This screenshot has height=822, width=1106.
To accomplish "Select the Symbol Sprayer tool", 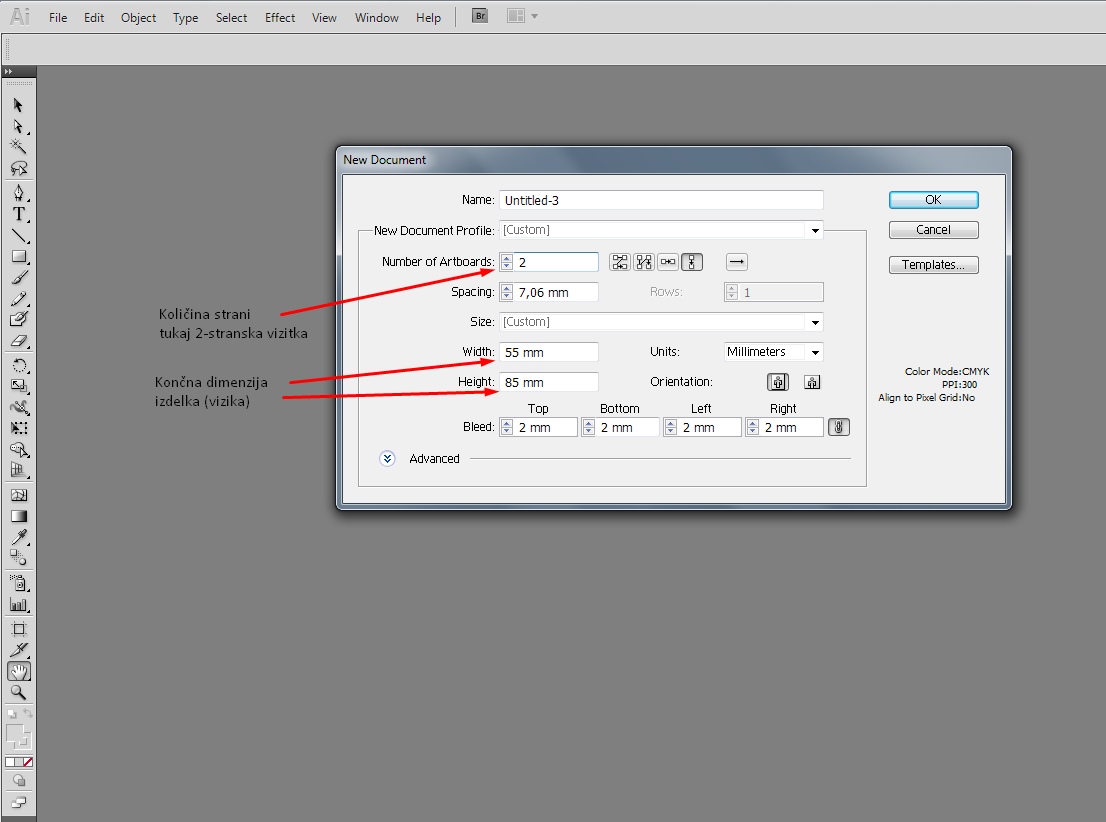I will [18, 584].
